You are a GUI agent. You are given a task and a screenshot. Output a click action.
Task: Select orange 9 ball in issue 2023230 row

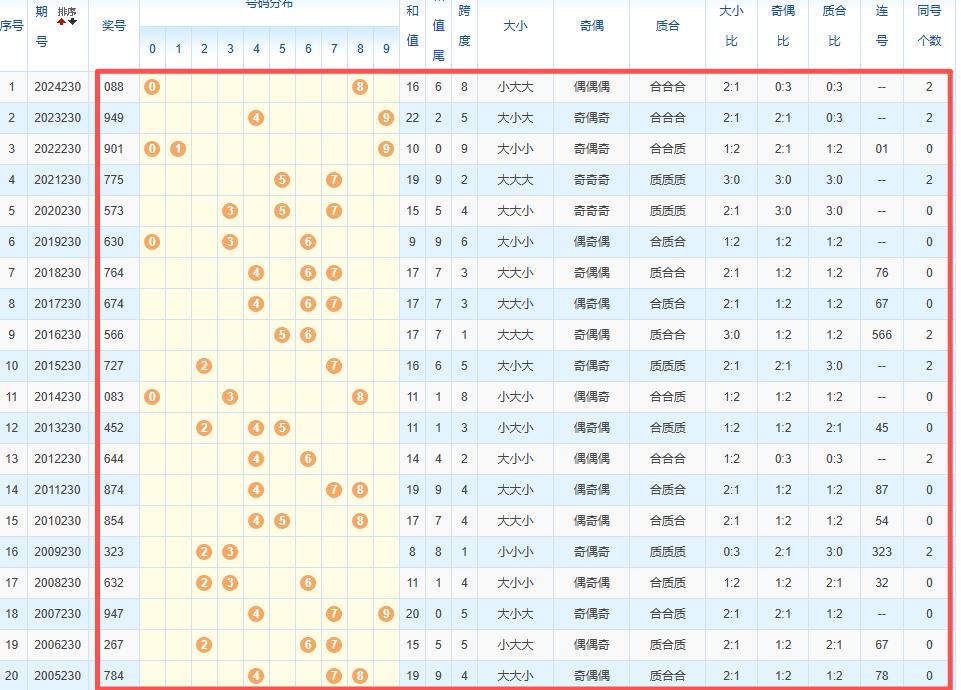(x=386, y=118)
